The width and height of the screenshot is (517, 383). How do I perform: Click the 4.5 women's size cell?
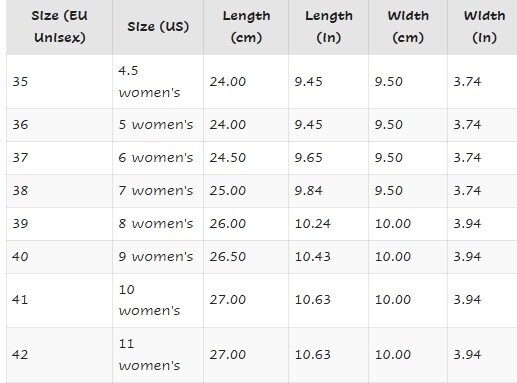(x=158, y=81)
